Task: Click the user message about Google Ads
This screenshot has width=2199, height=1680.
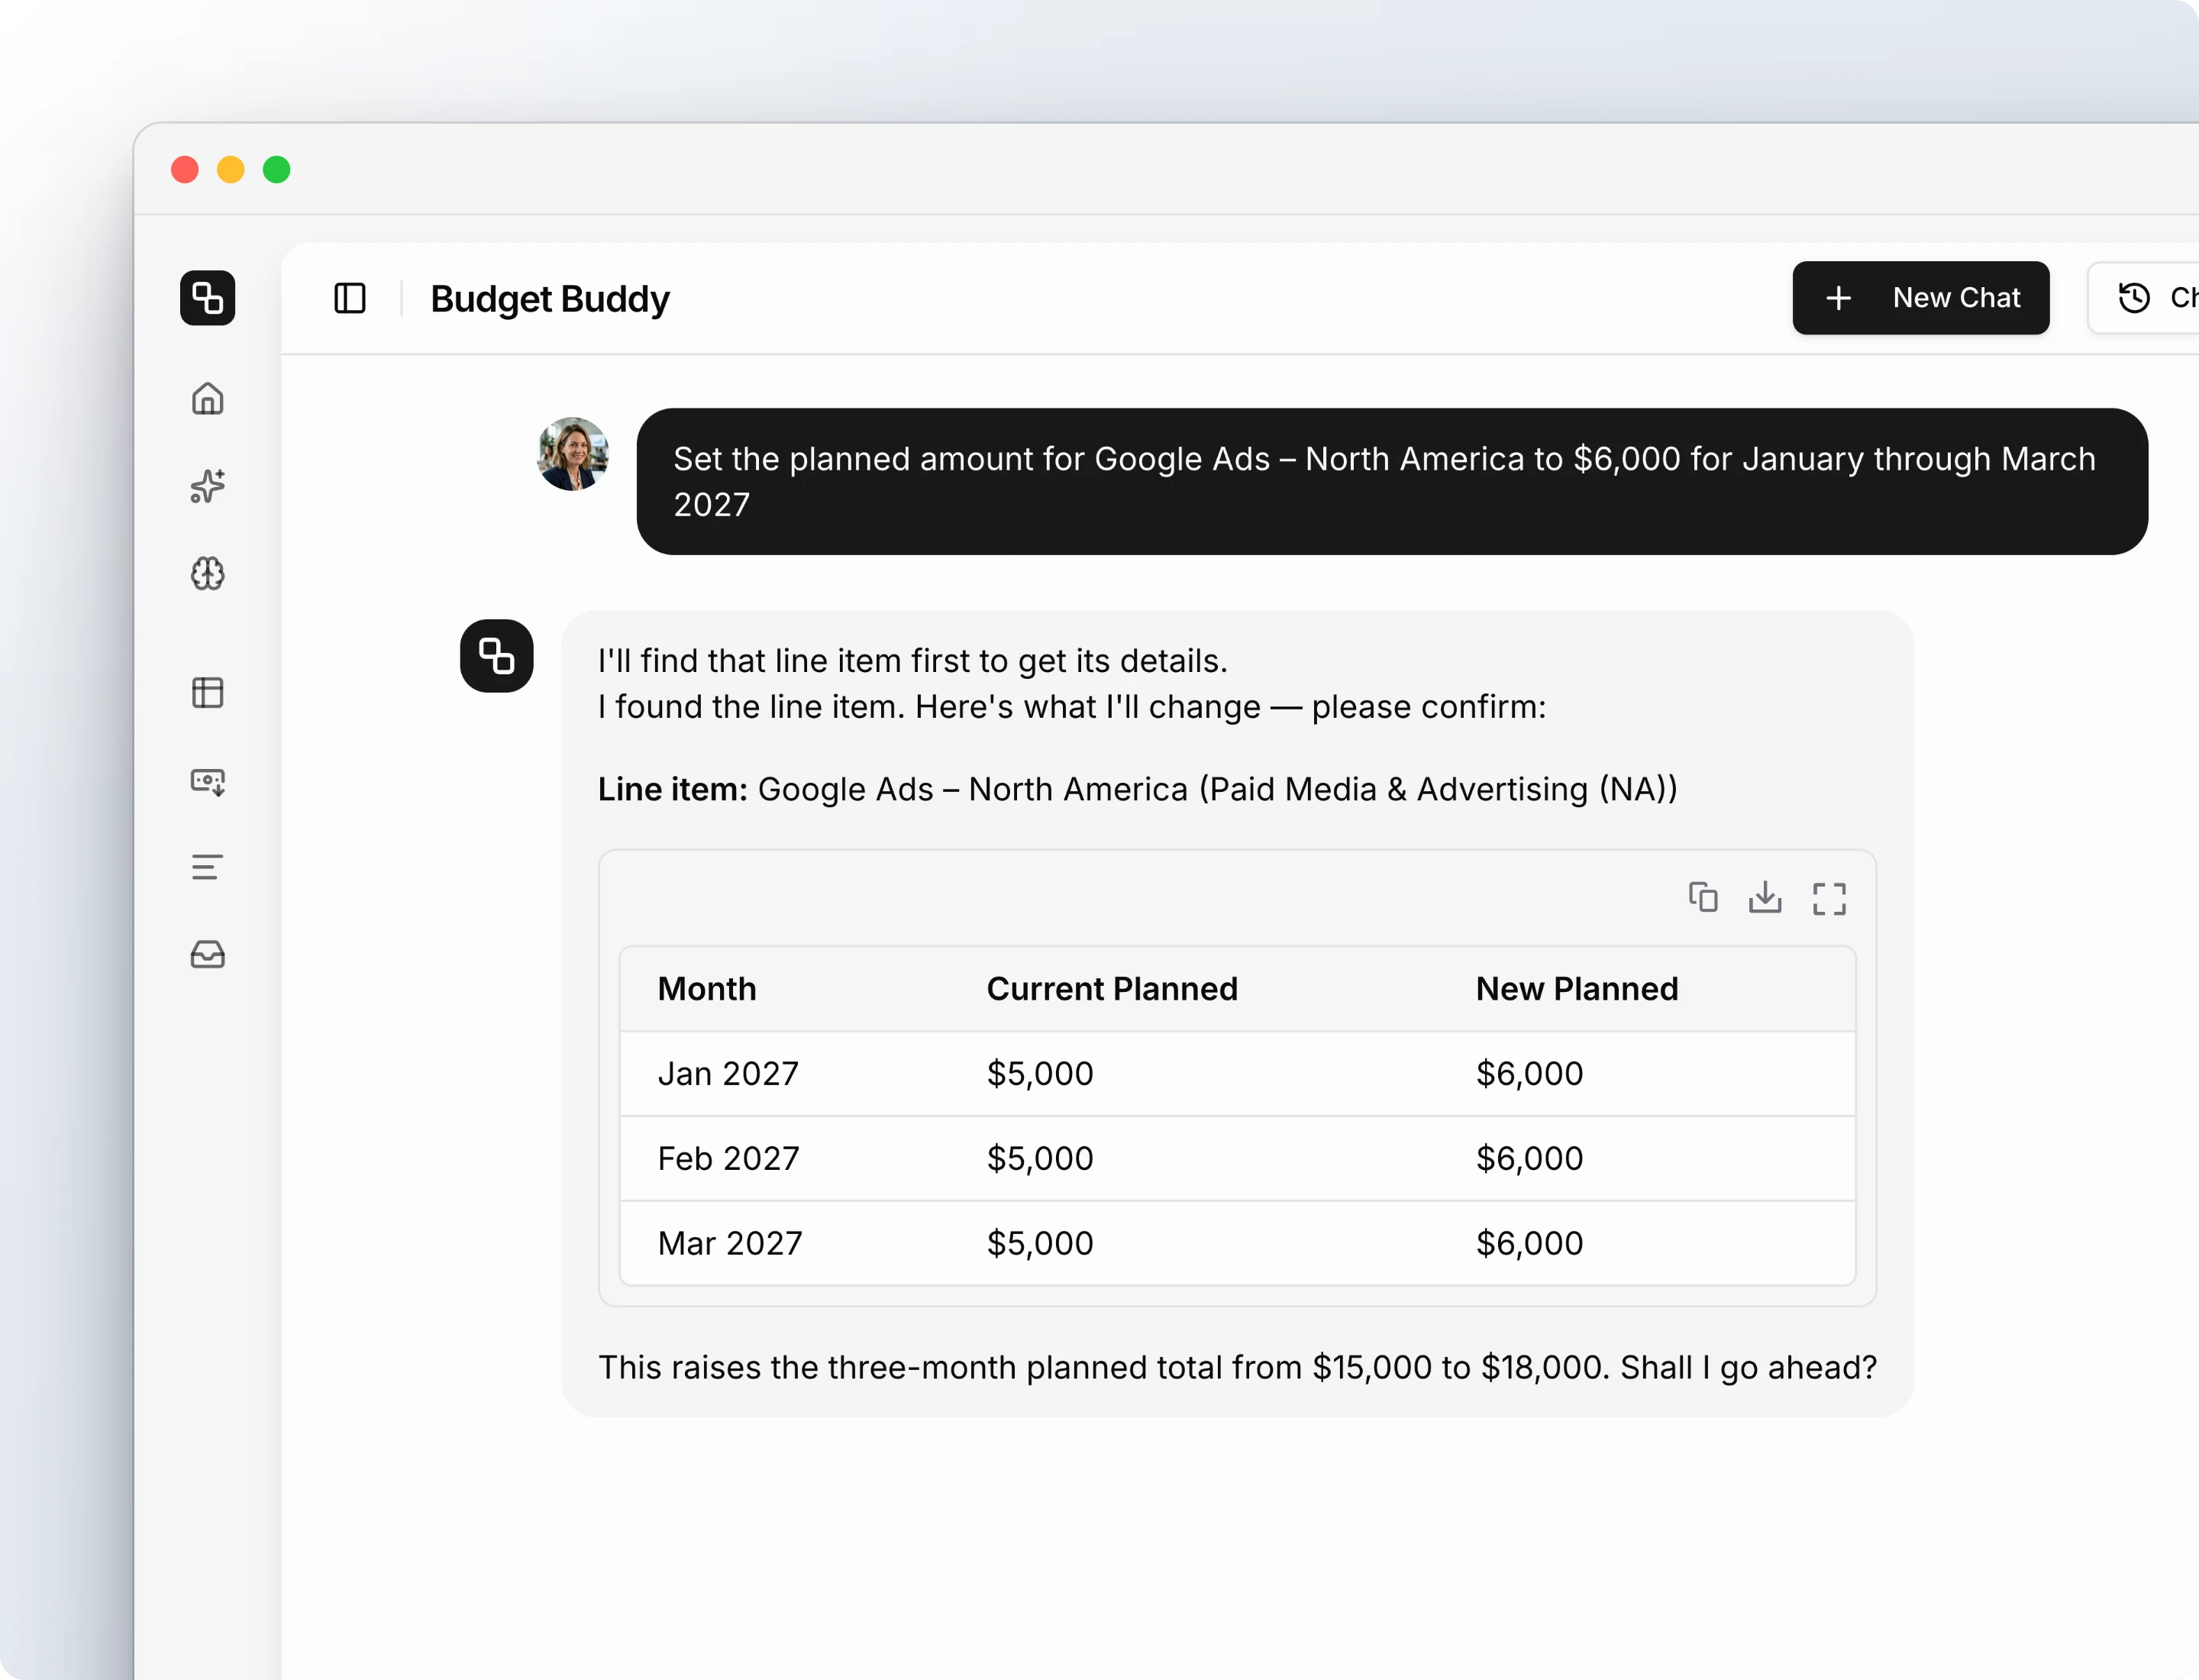Action: tap(1391, 481)
